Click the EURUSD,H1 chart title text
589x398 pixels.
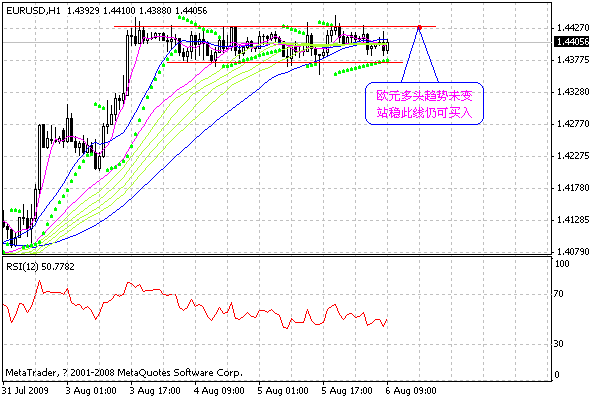[x=107, y=11]
